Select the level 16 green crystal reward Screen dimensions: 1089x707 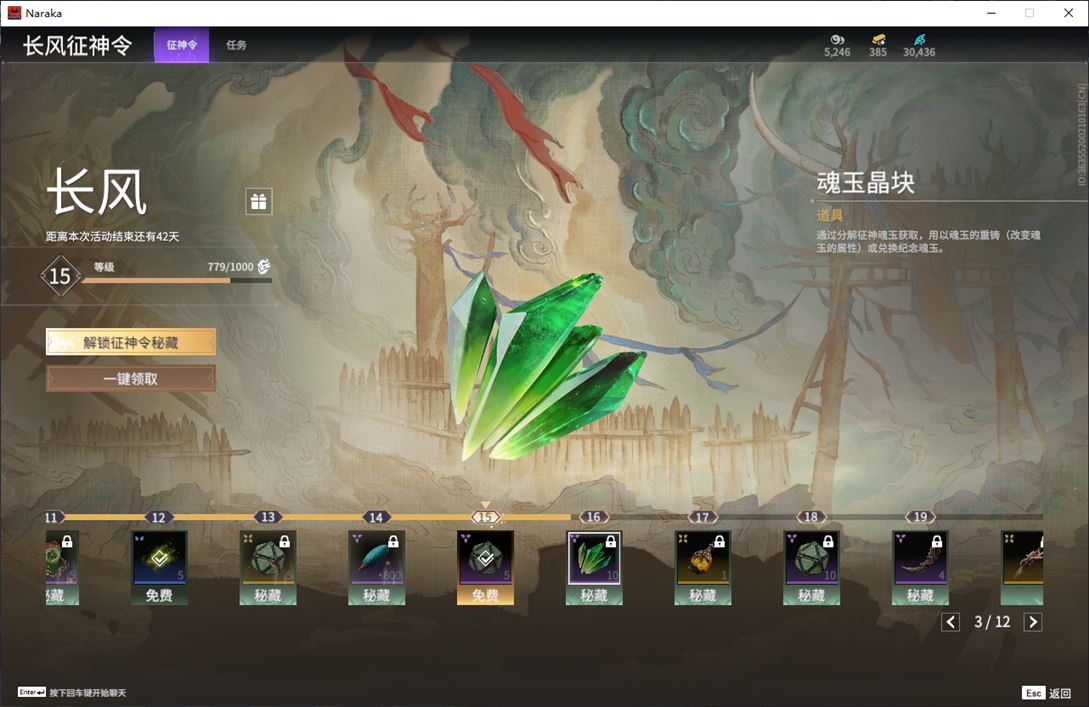tap(594, 567)
